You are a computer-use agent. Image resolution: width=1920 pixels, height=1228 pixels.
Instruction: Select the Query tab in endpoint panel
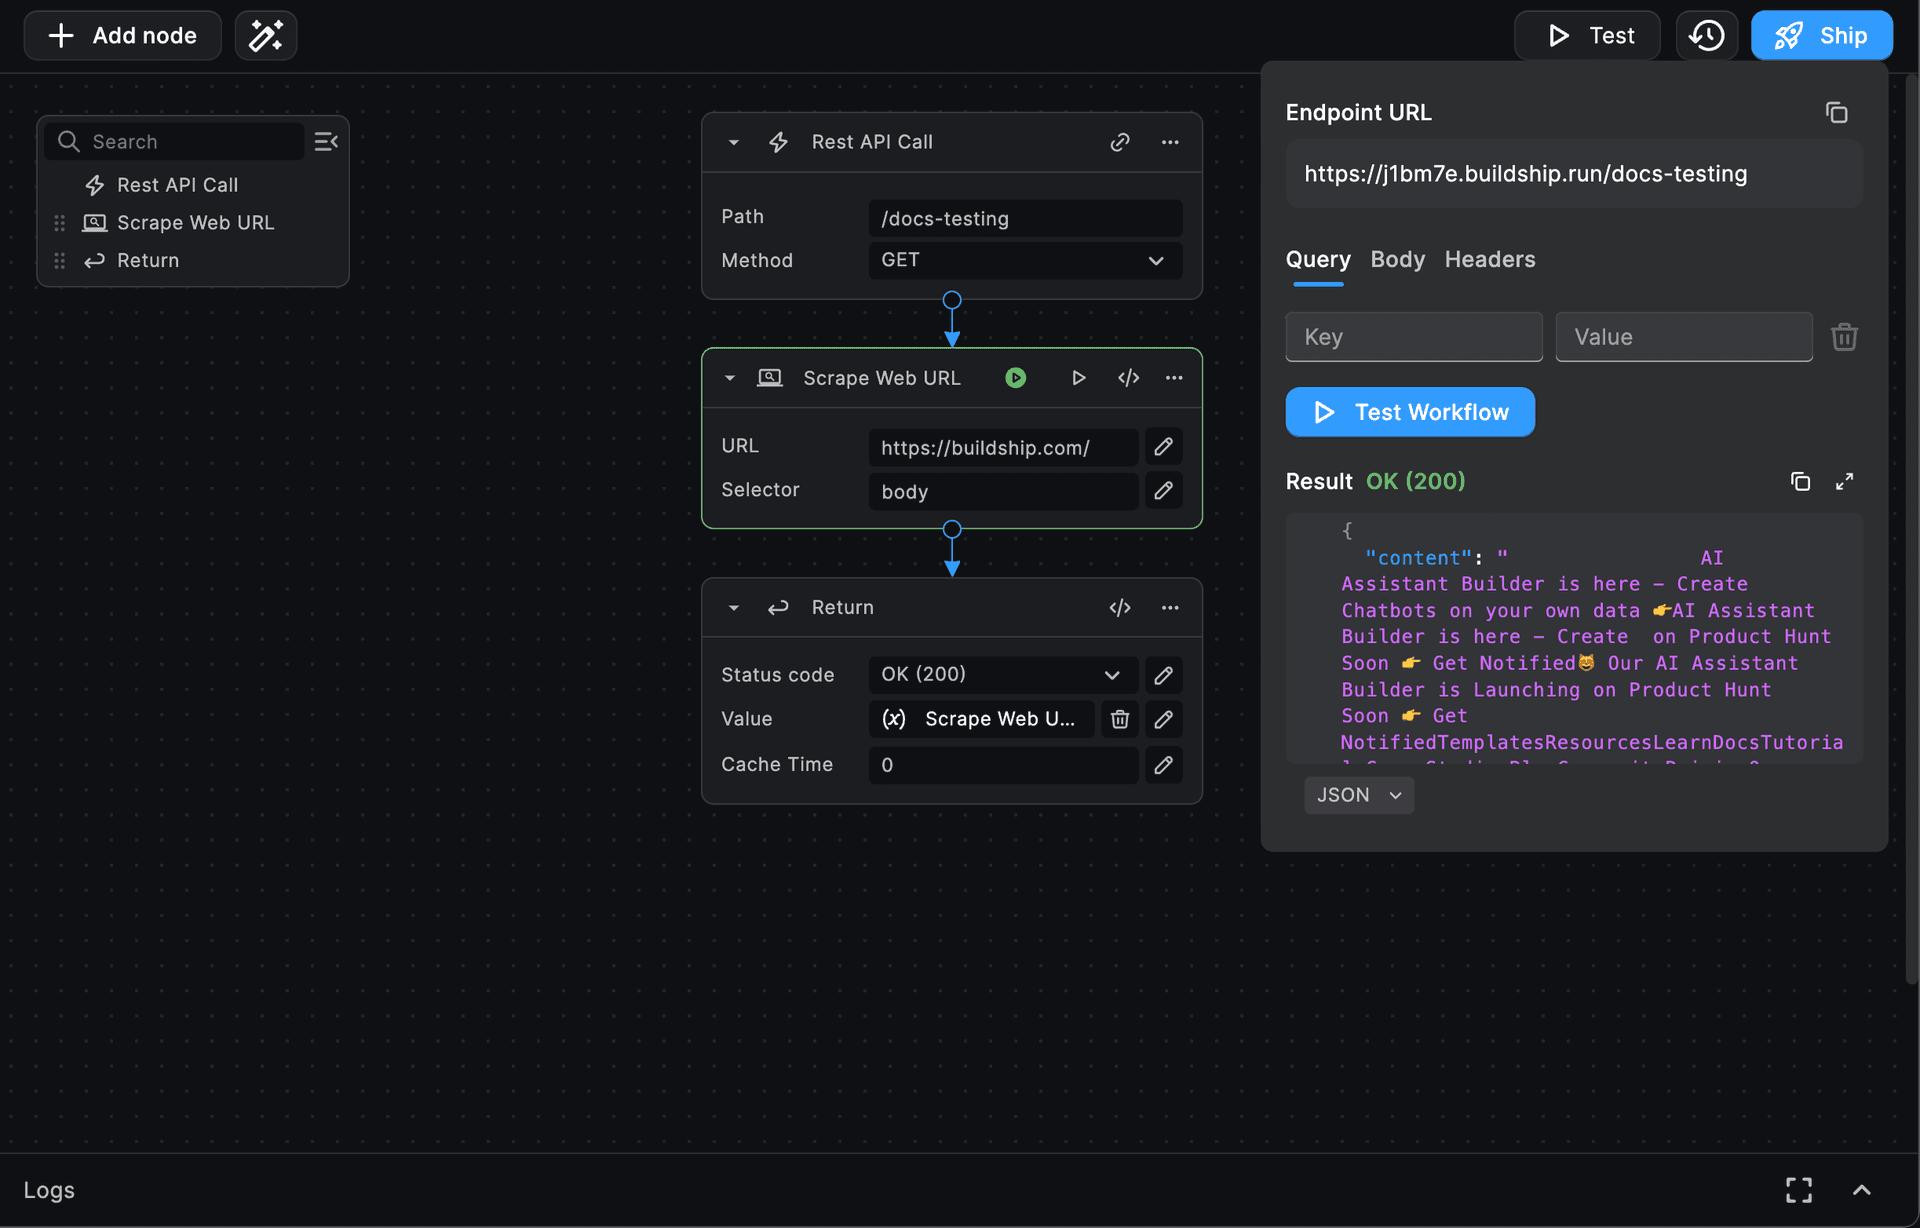(x=1318, y=259)
